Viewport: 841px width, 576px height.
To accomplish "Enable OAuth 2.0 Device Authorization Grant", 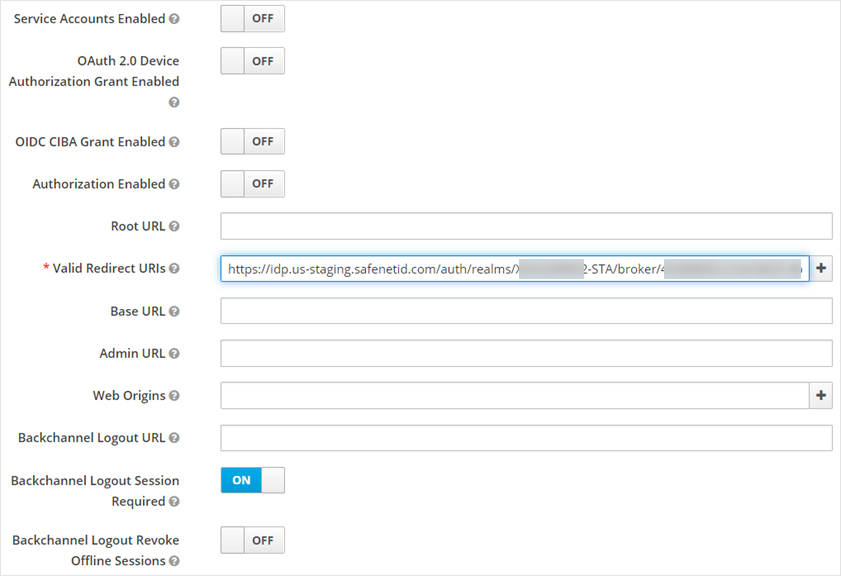I will (x=252, y=61).
